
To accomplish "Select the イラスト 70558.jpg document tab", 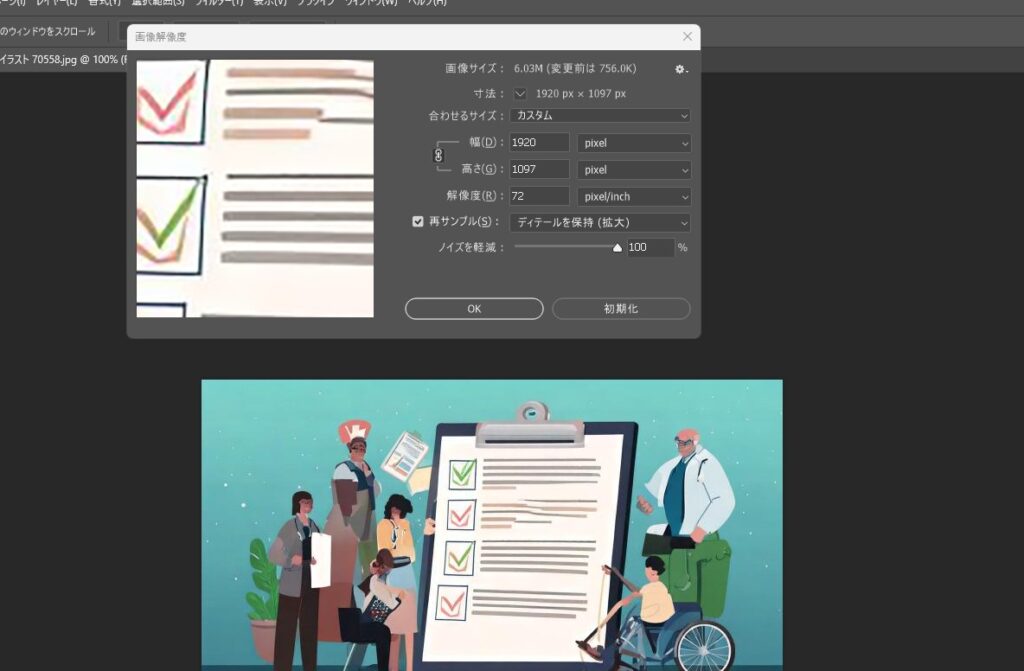I will tap(63, 59).
